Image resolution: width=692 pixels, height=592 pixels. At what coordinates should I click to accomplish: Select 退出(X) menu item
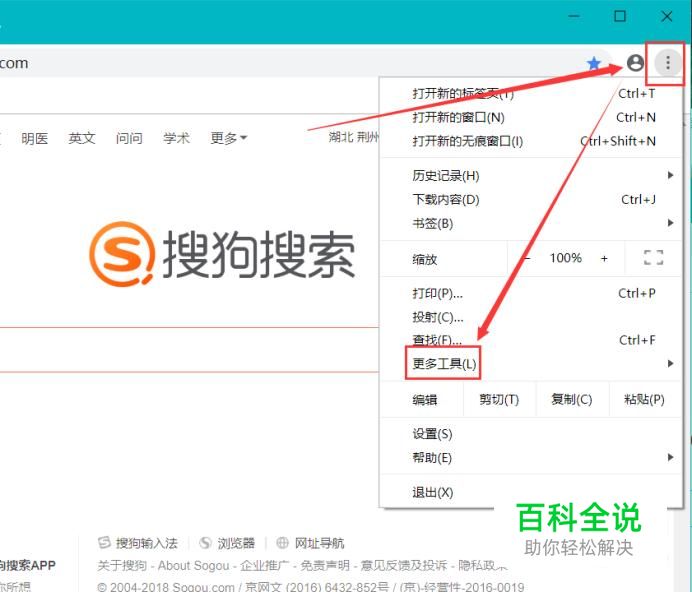click(530, 492)
